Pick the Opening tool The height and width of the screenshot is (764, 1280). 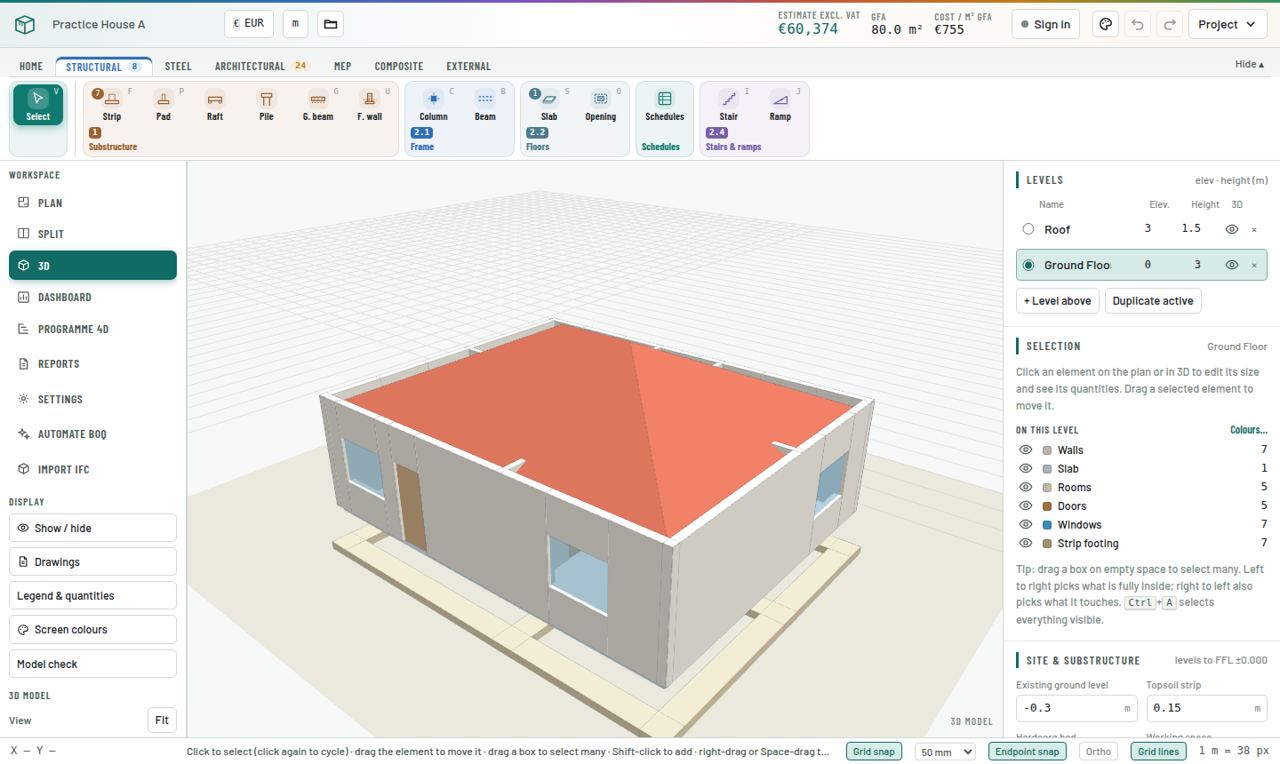[600, 105]
